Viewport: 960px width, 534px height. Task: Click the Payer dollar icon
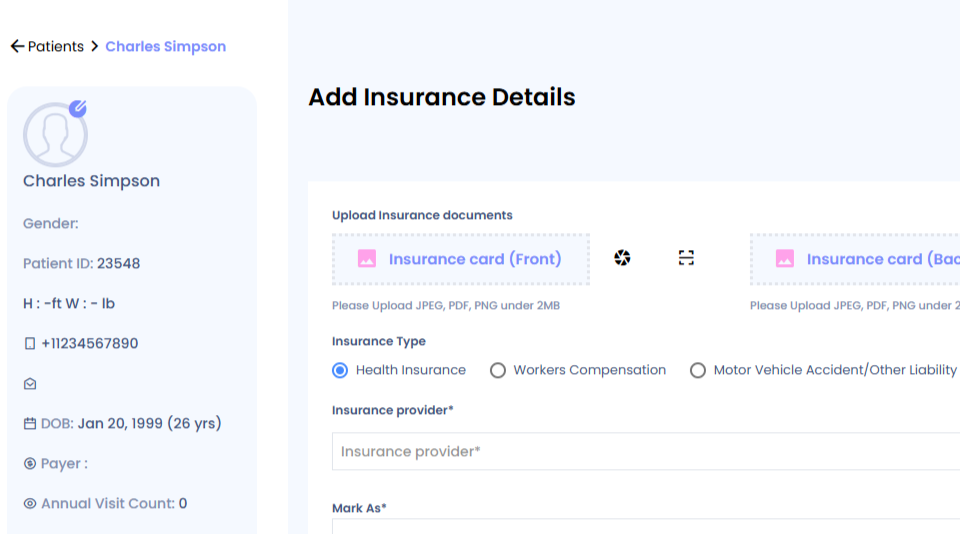[30, 464]
